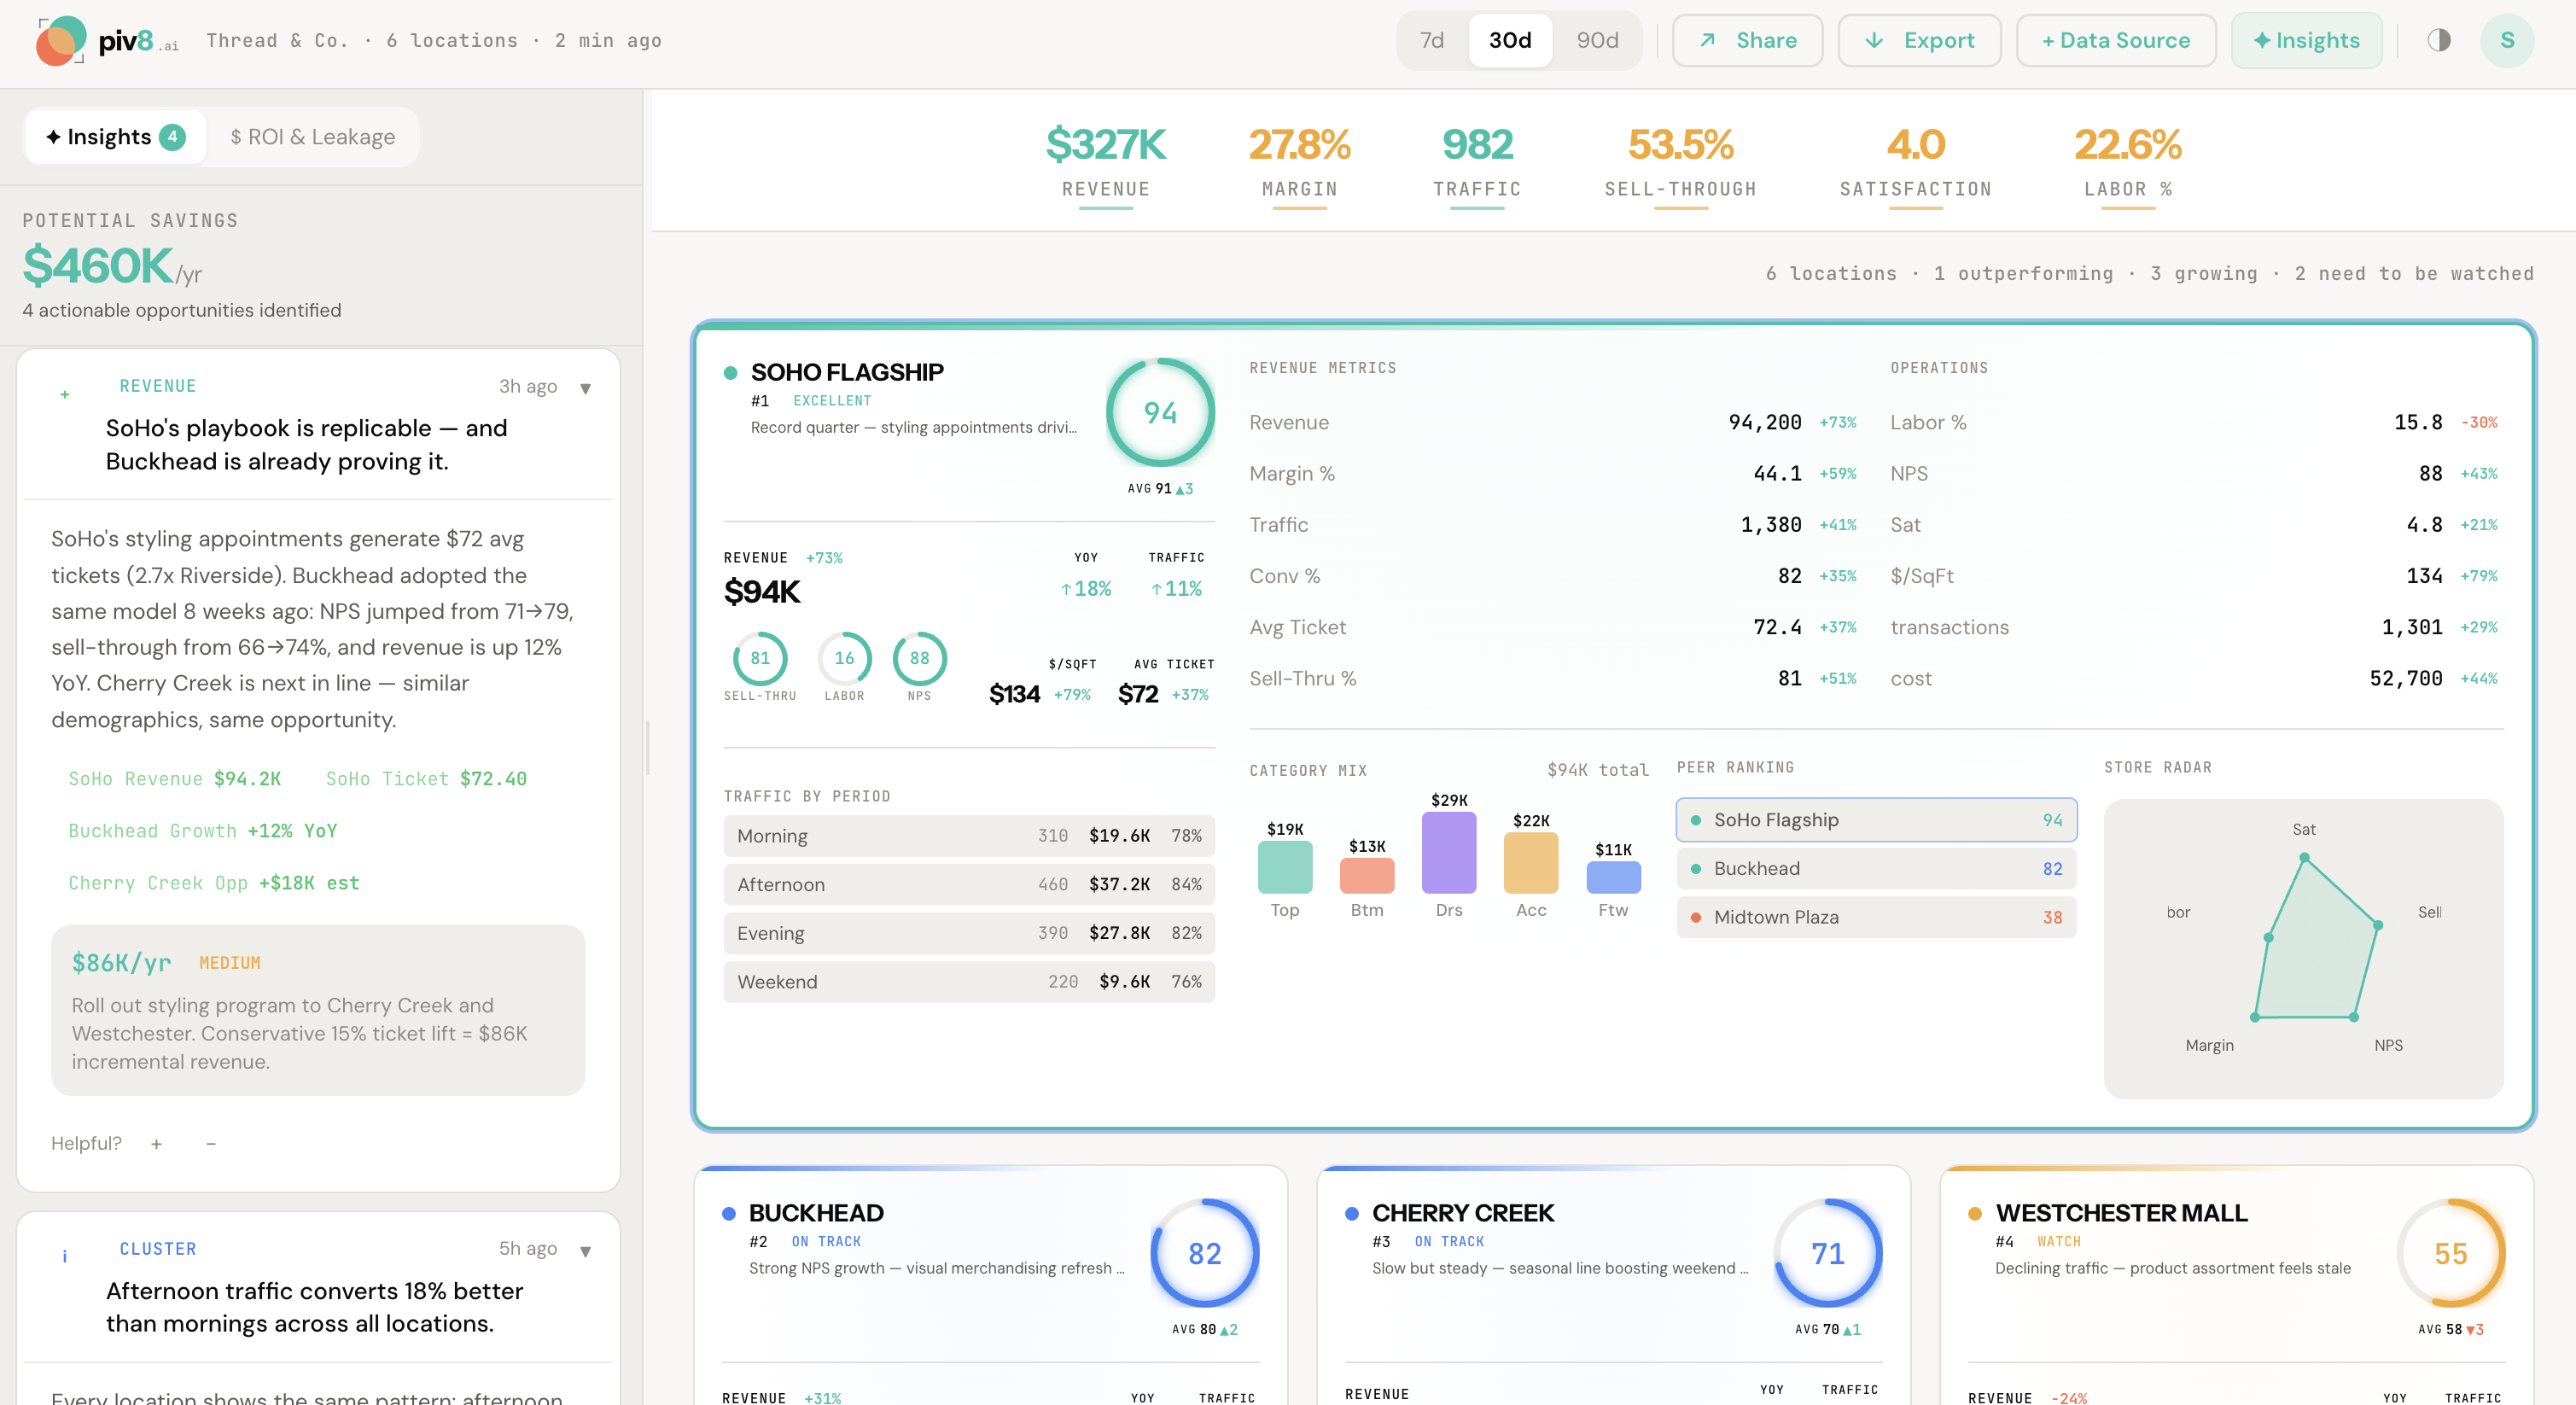The width and height of the screenshot is (2576, 1405).
Task: Open the Midtown Plaza peer ranking entry
Action: click(1875, 916)
